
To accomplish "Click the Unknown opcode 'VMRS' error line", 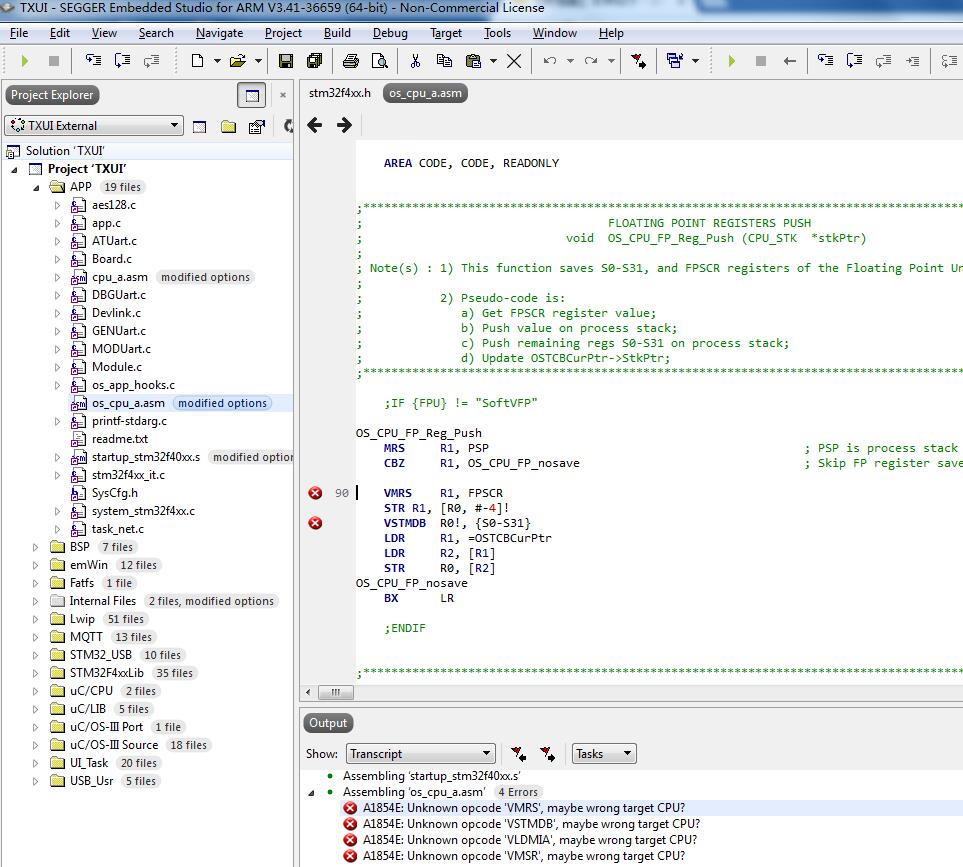I will tap(523, 808).
